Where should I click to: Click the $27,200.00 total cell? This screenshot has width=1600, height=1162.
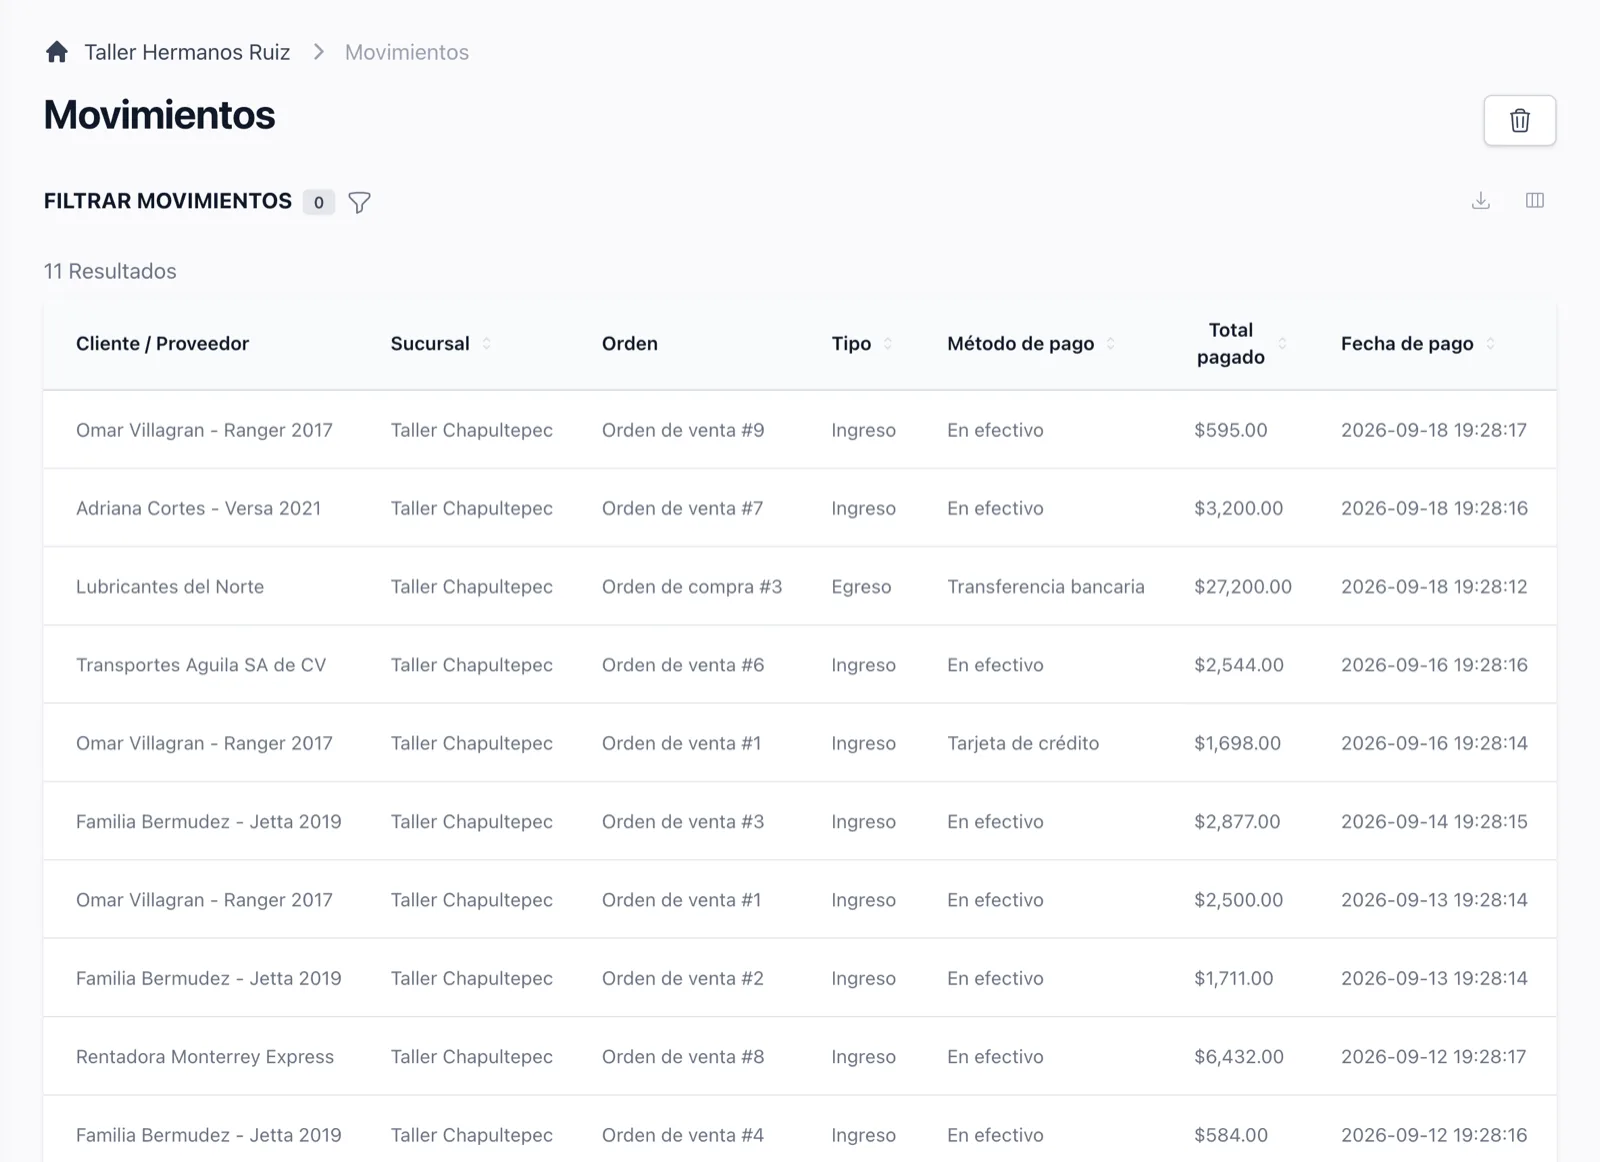click(x=1243, y=587)
